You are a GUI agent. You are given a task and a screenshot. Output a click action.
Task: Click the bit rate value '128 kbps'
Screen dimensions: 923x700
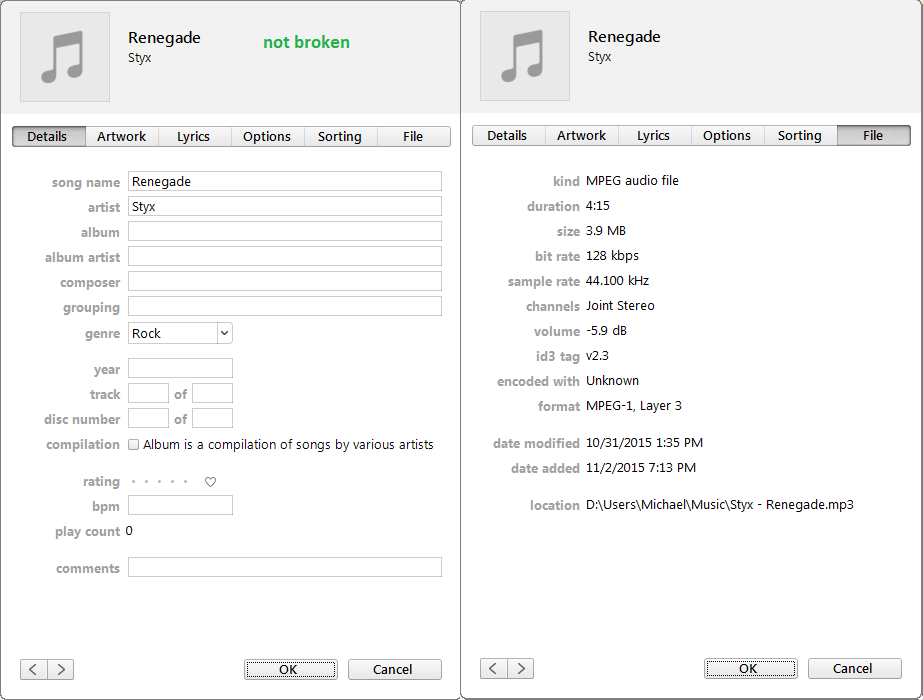pos(612,256)
